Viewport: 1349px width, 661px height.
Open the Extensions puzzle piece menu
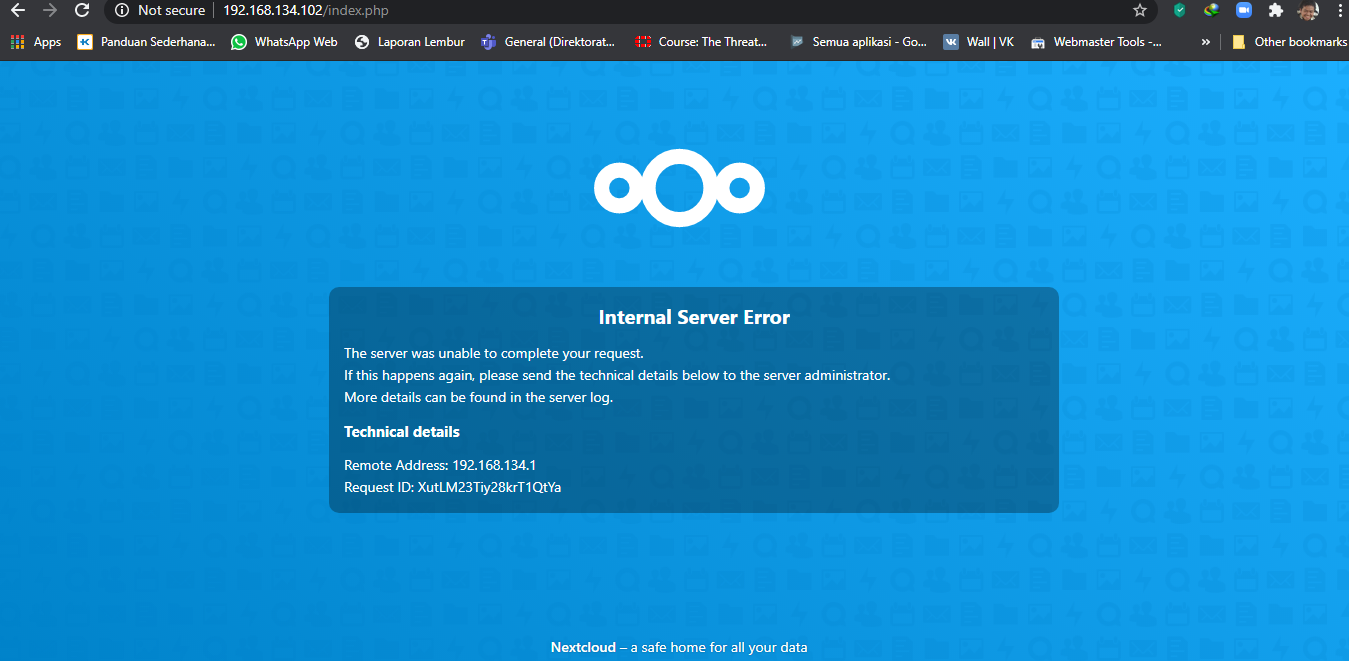pyautogui.click(x=1275, y=11)
